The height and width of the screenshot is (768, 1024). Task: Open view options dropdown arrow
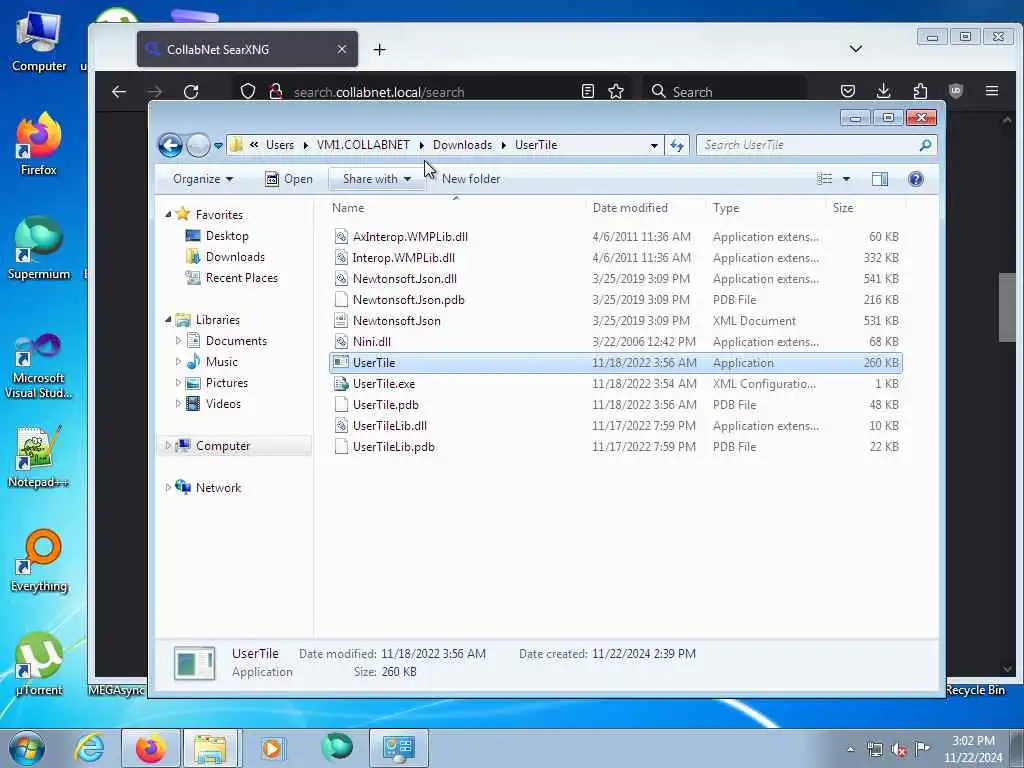846,179
